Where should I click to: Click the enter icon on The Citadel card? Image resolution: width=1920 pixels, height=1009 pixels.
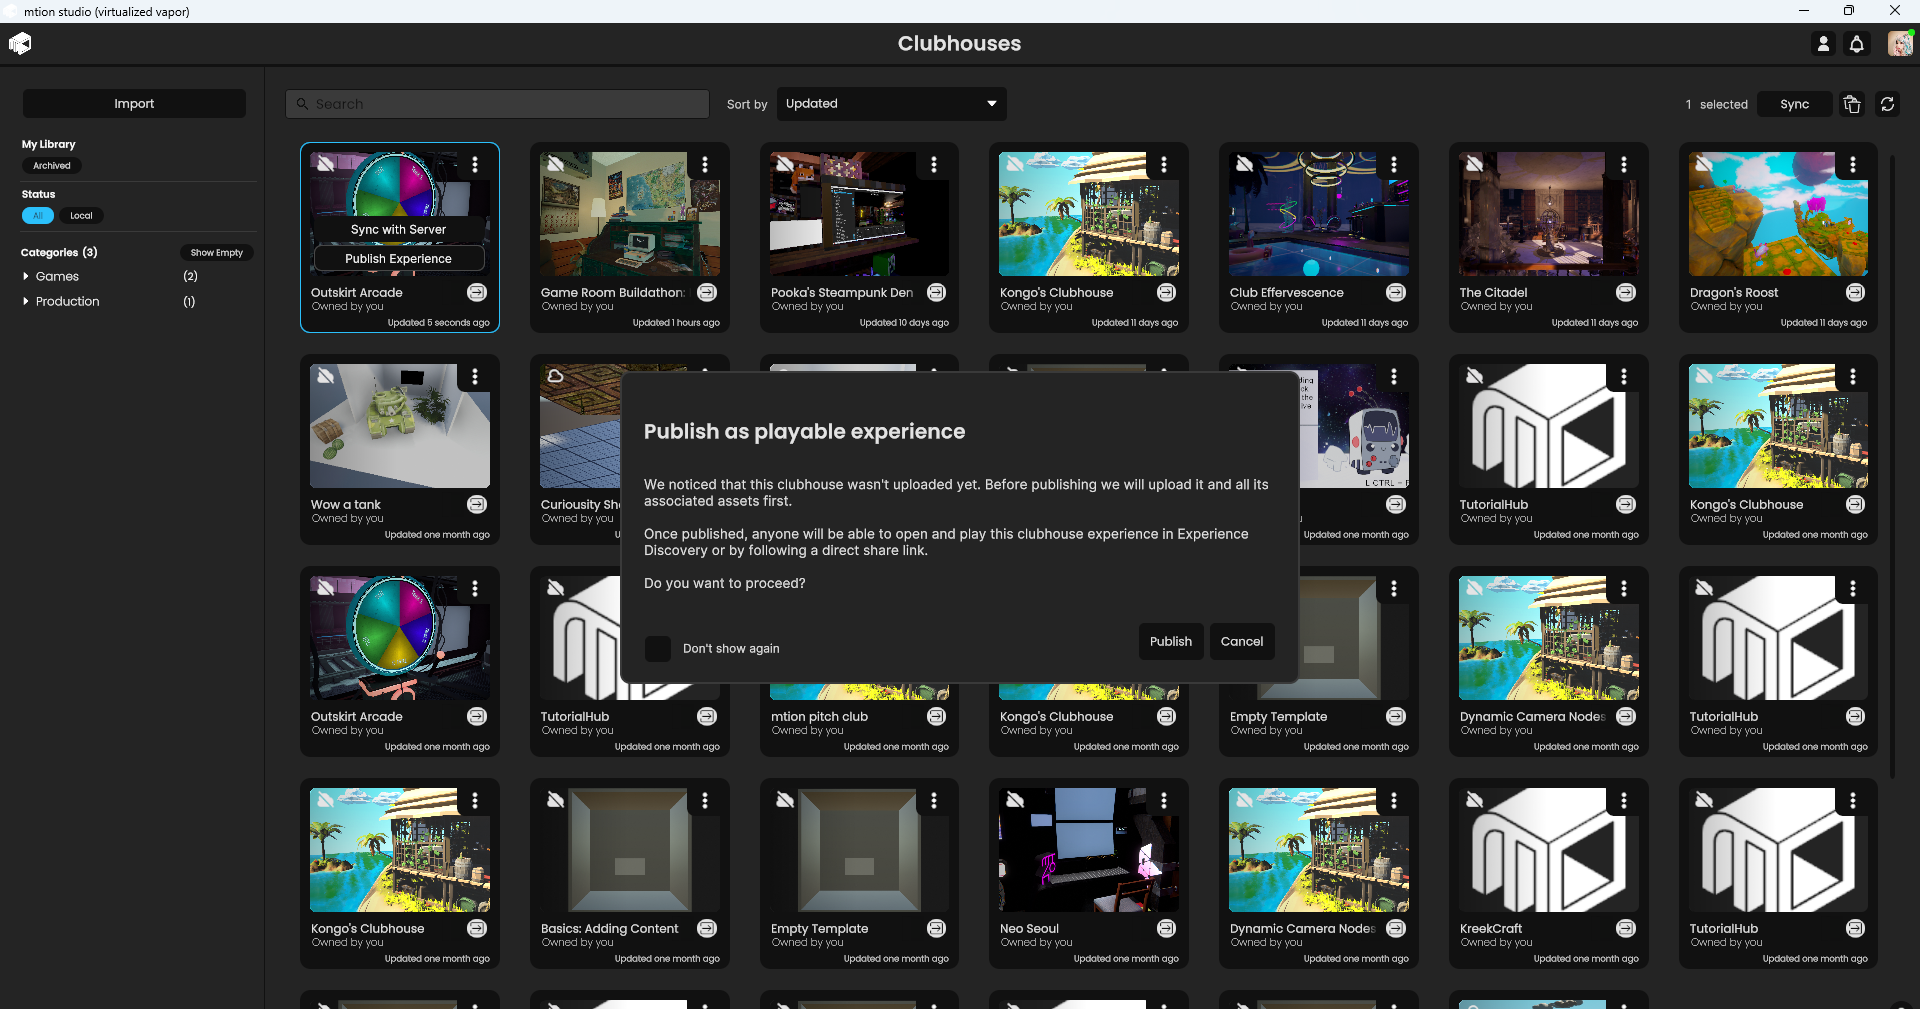1626,293
